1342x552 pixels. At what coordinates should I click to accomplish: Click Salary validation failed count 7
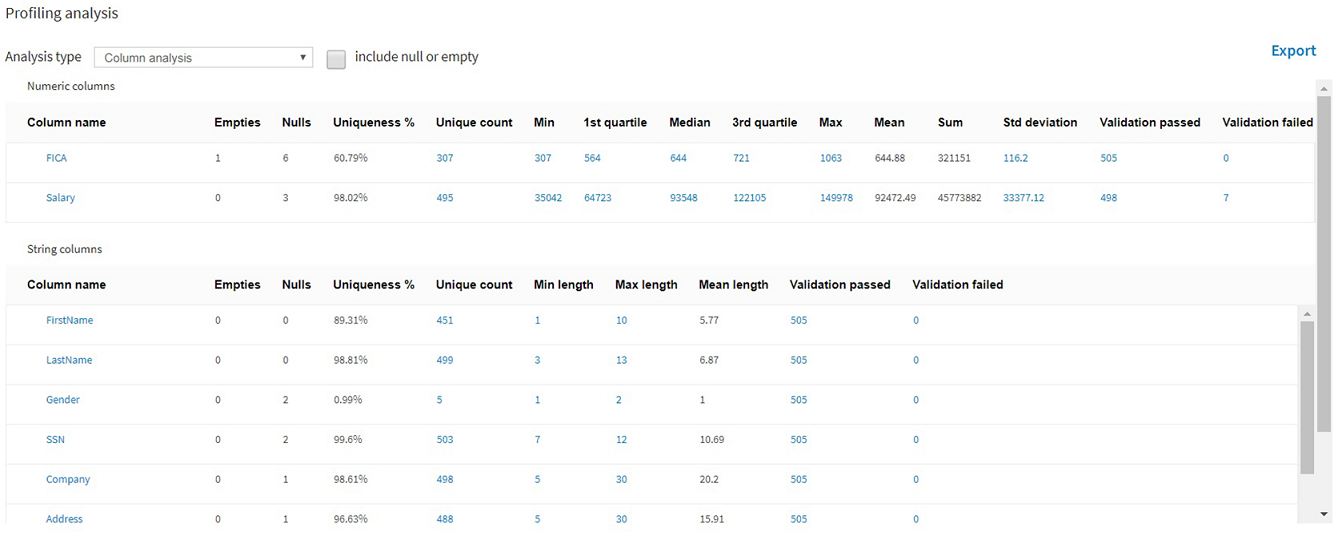click(1226, 198)
